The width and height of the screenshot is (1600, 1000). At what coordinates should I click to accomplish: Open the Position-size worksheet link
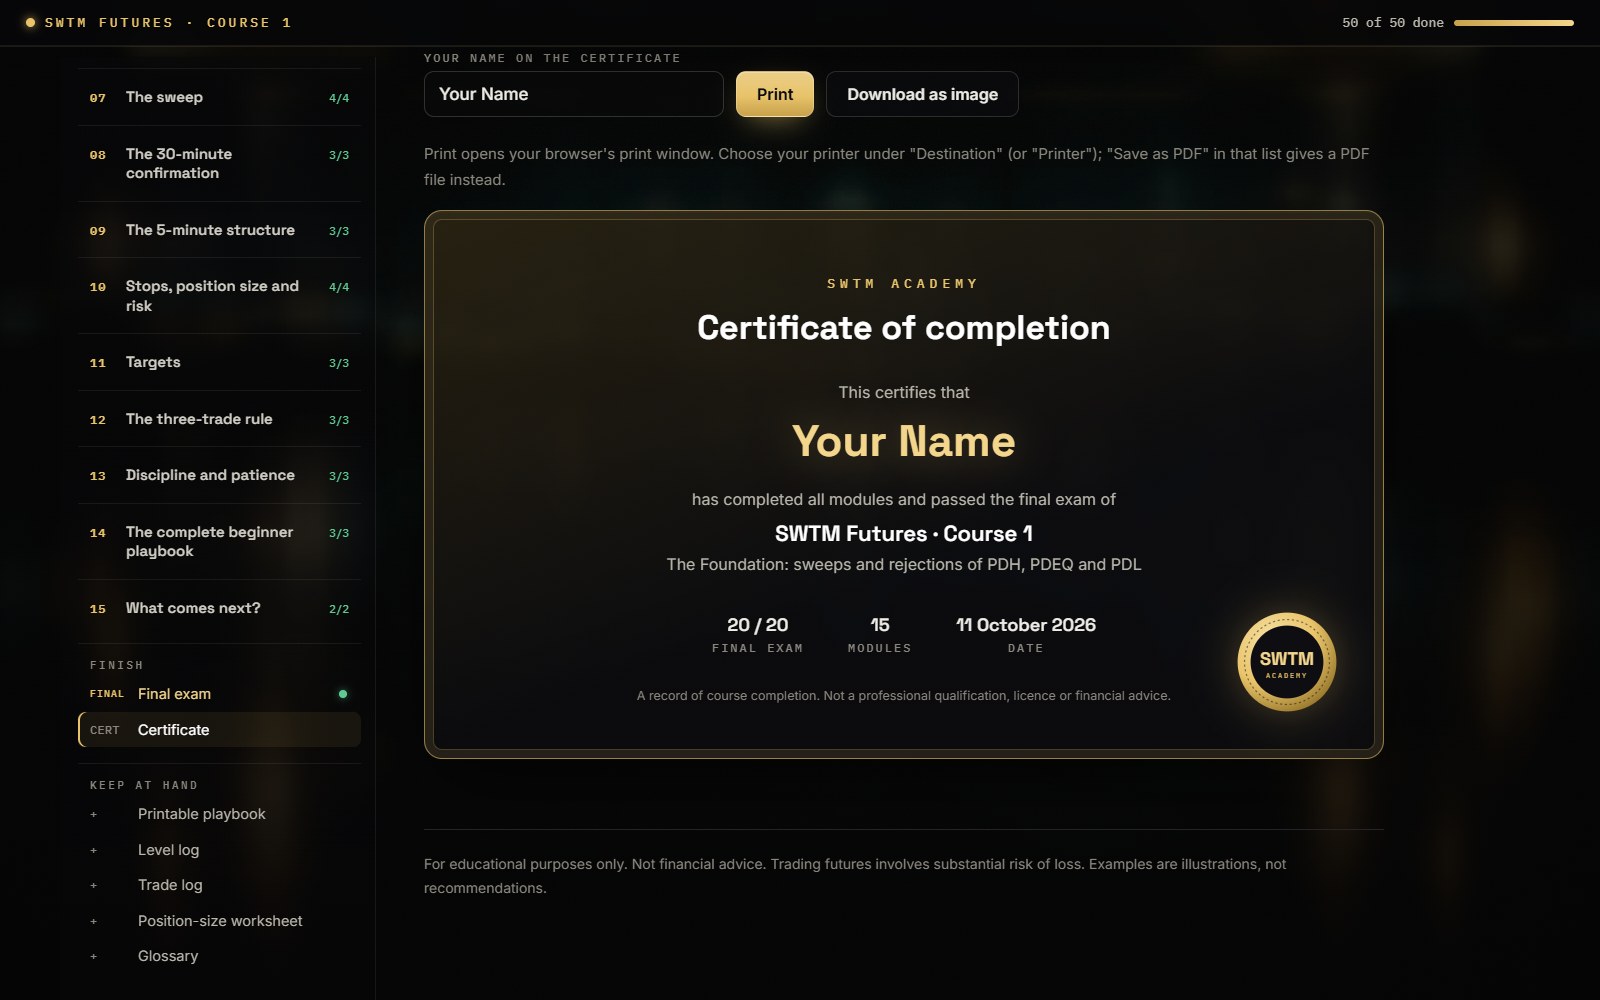click(x=219, y=921)
